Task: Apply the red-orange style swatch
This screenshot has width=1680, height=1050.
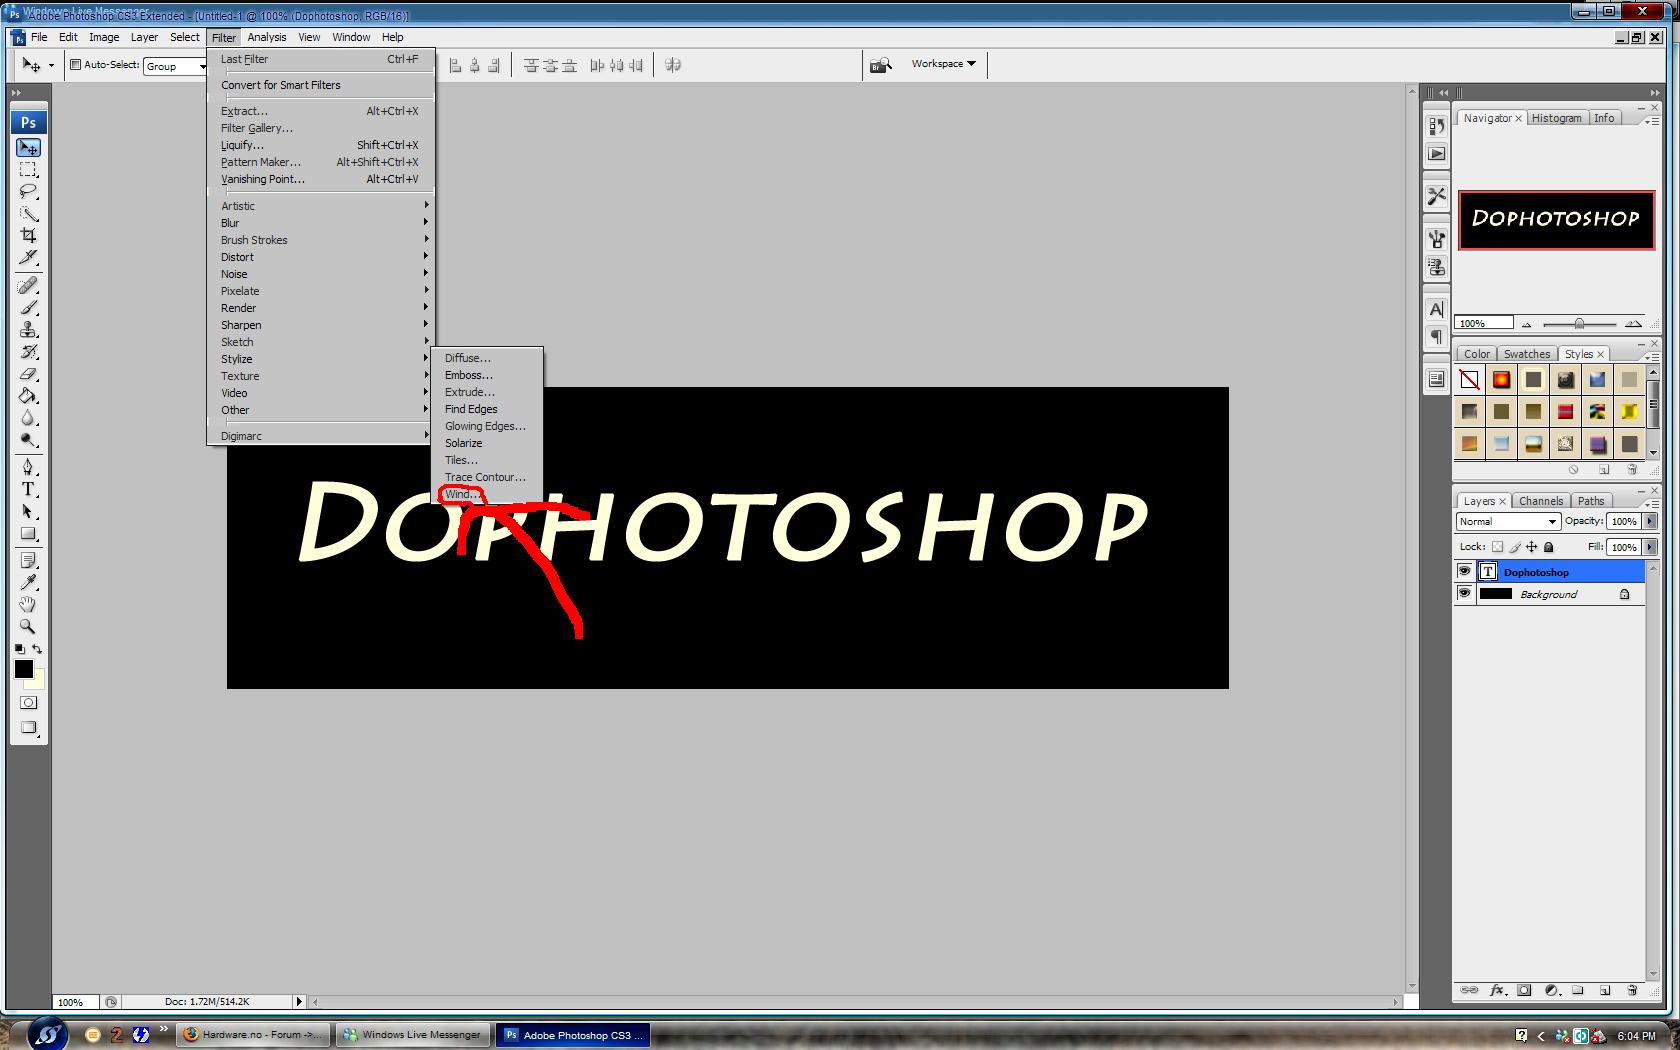Action: click(1501, 380)
